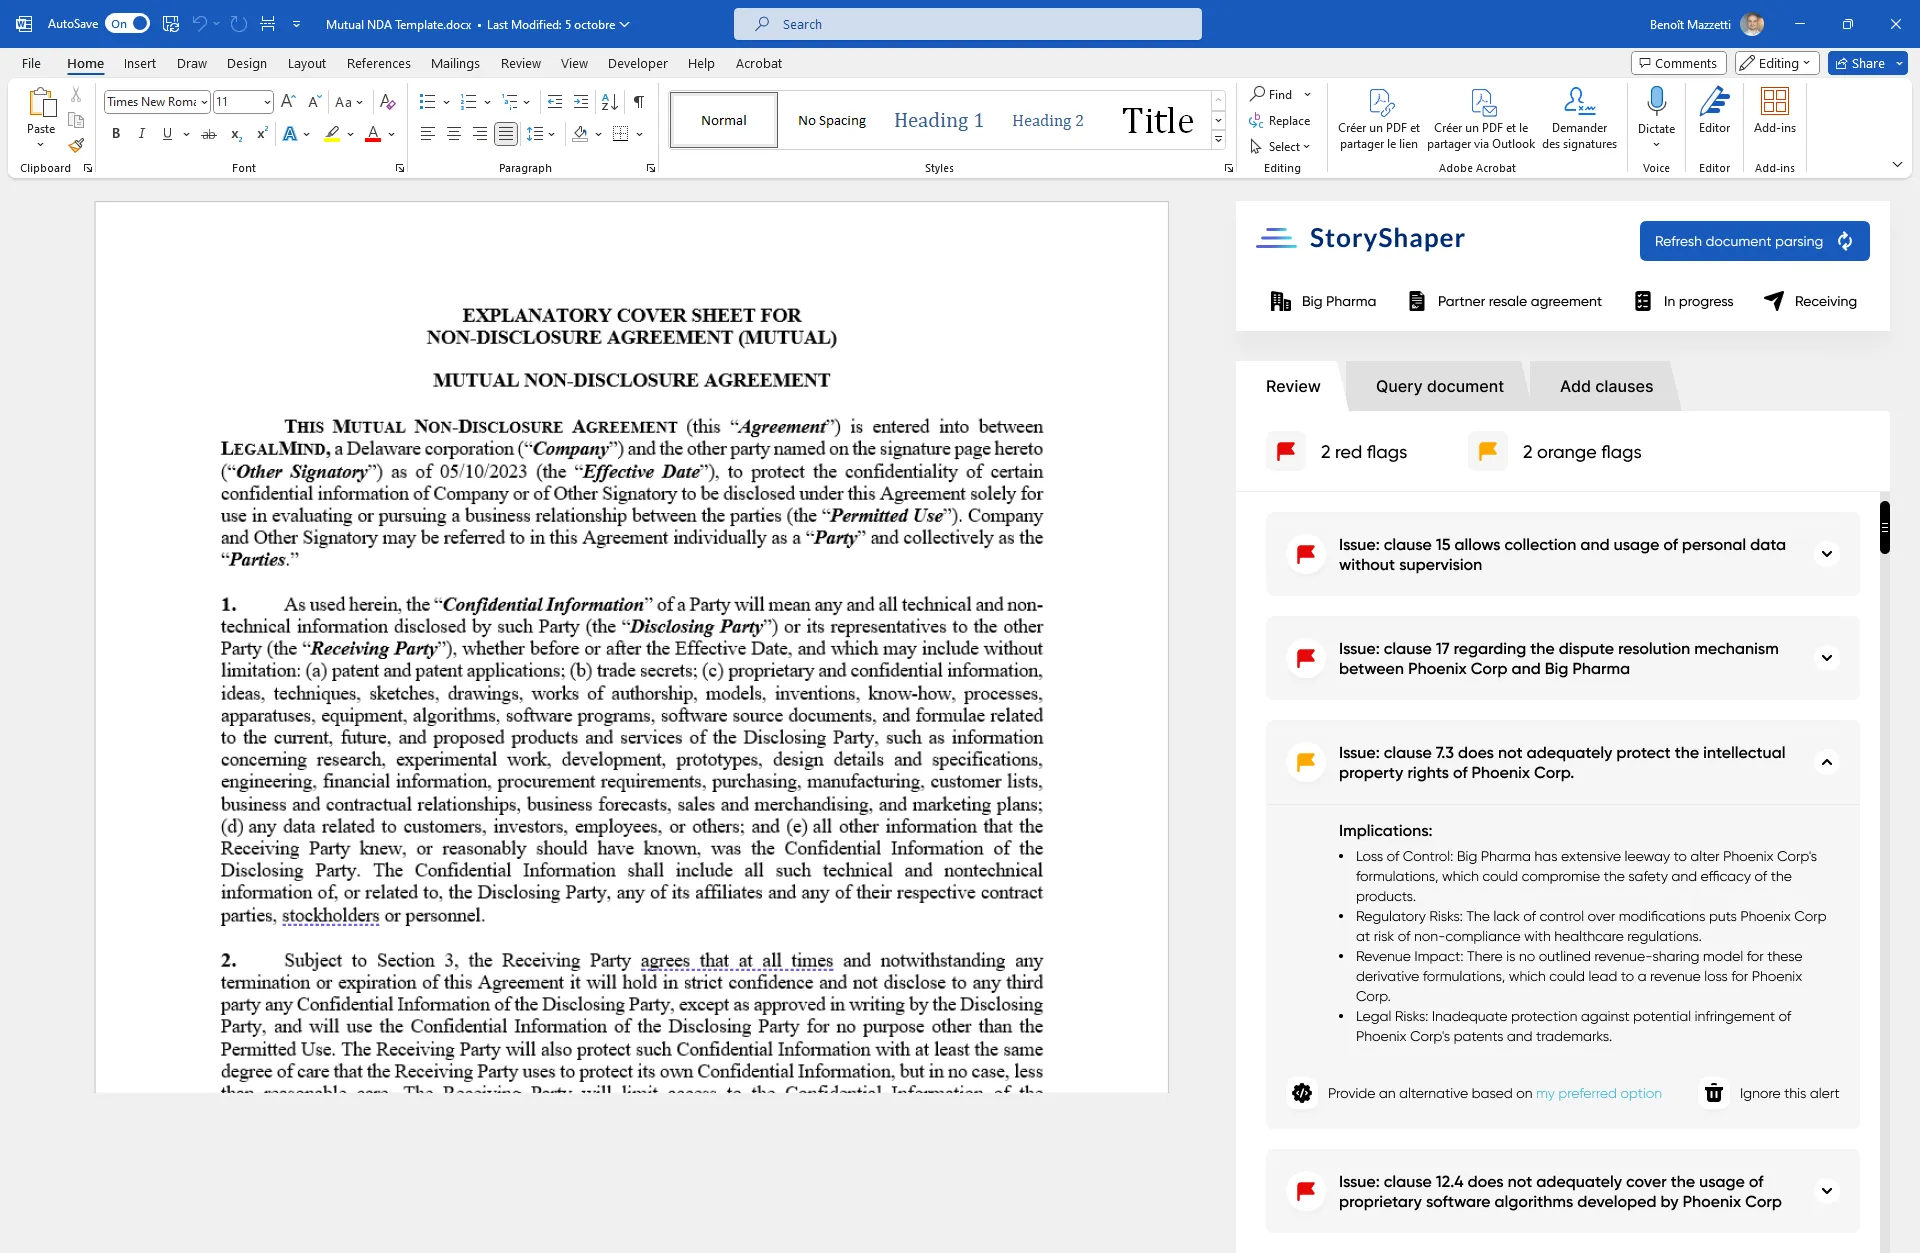Click the Ignore this alert trash icon
This screenshot has width=1920, height=1253.
coord(1713,1093)
